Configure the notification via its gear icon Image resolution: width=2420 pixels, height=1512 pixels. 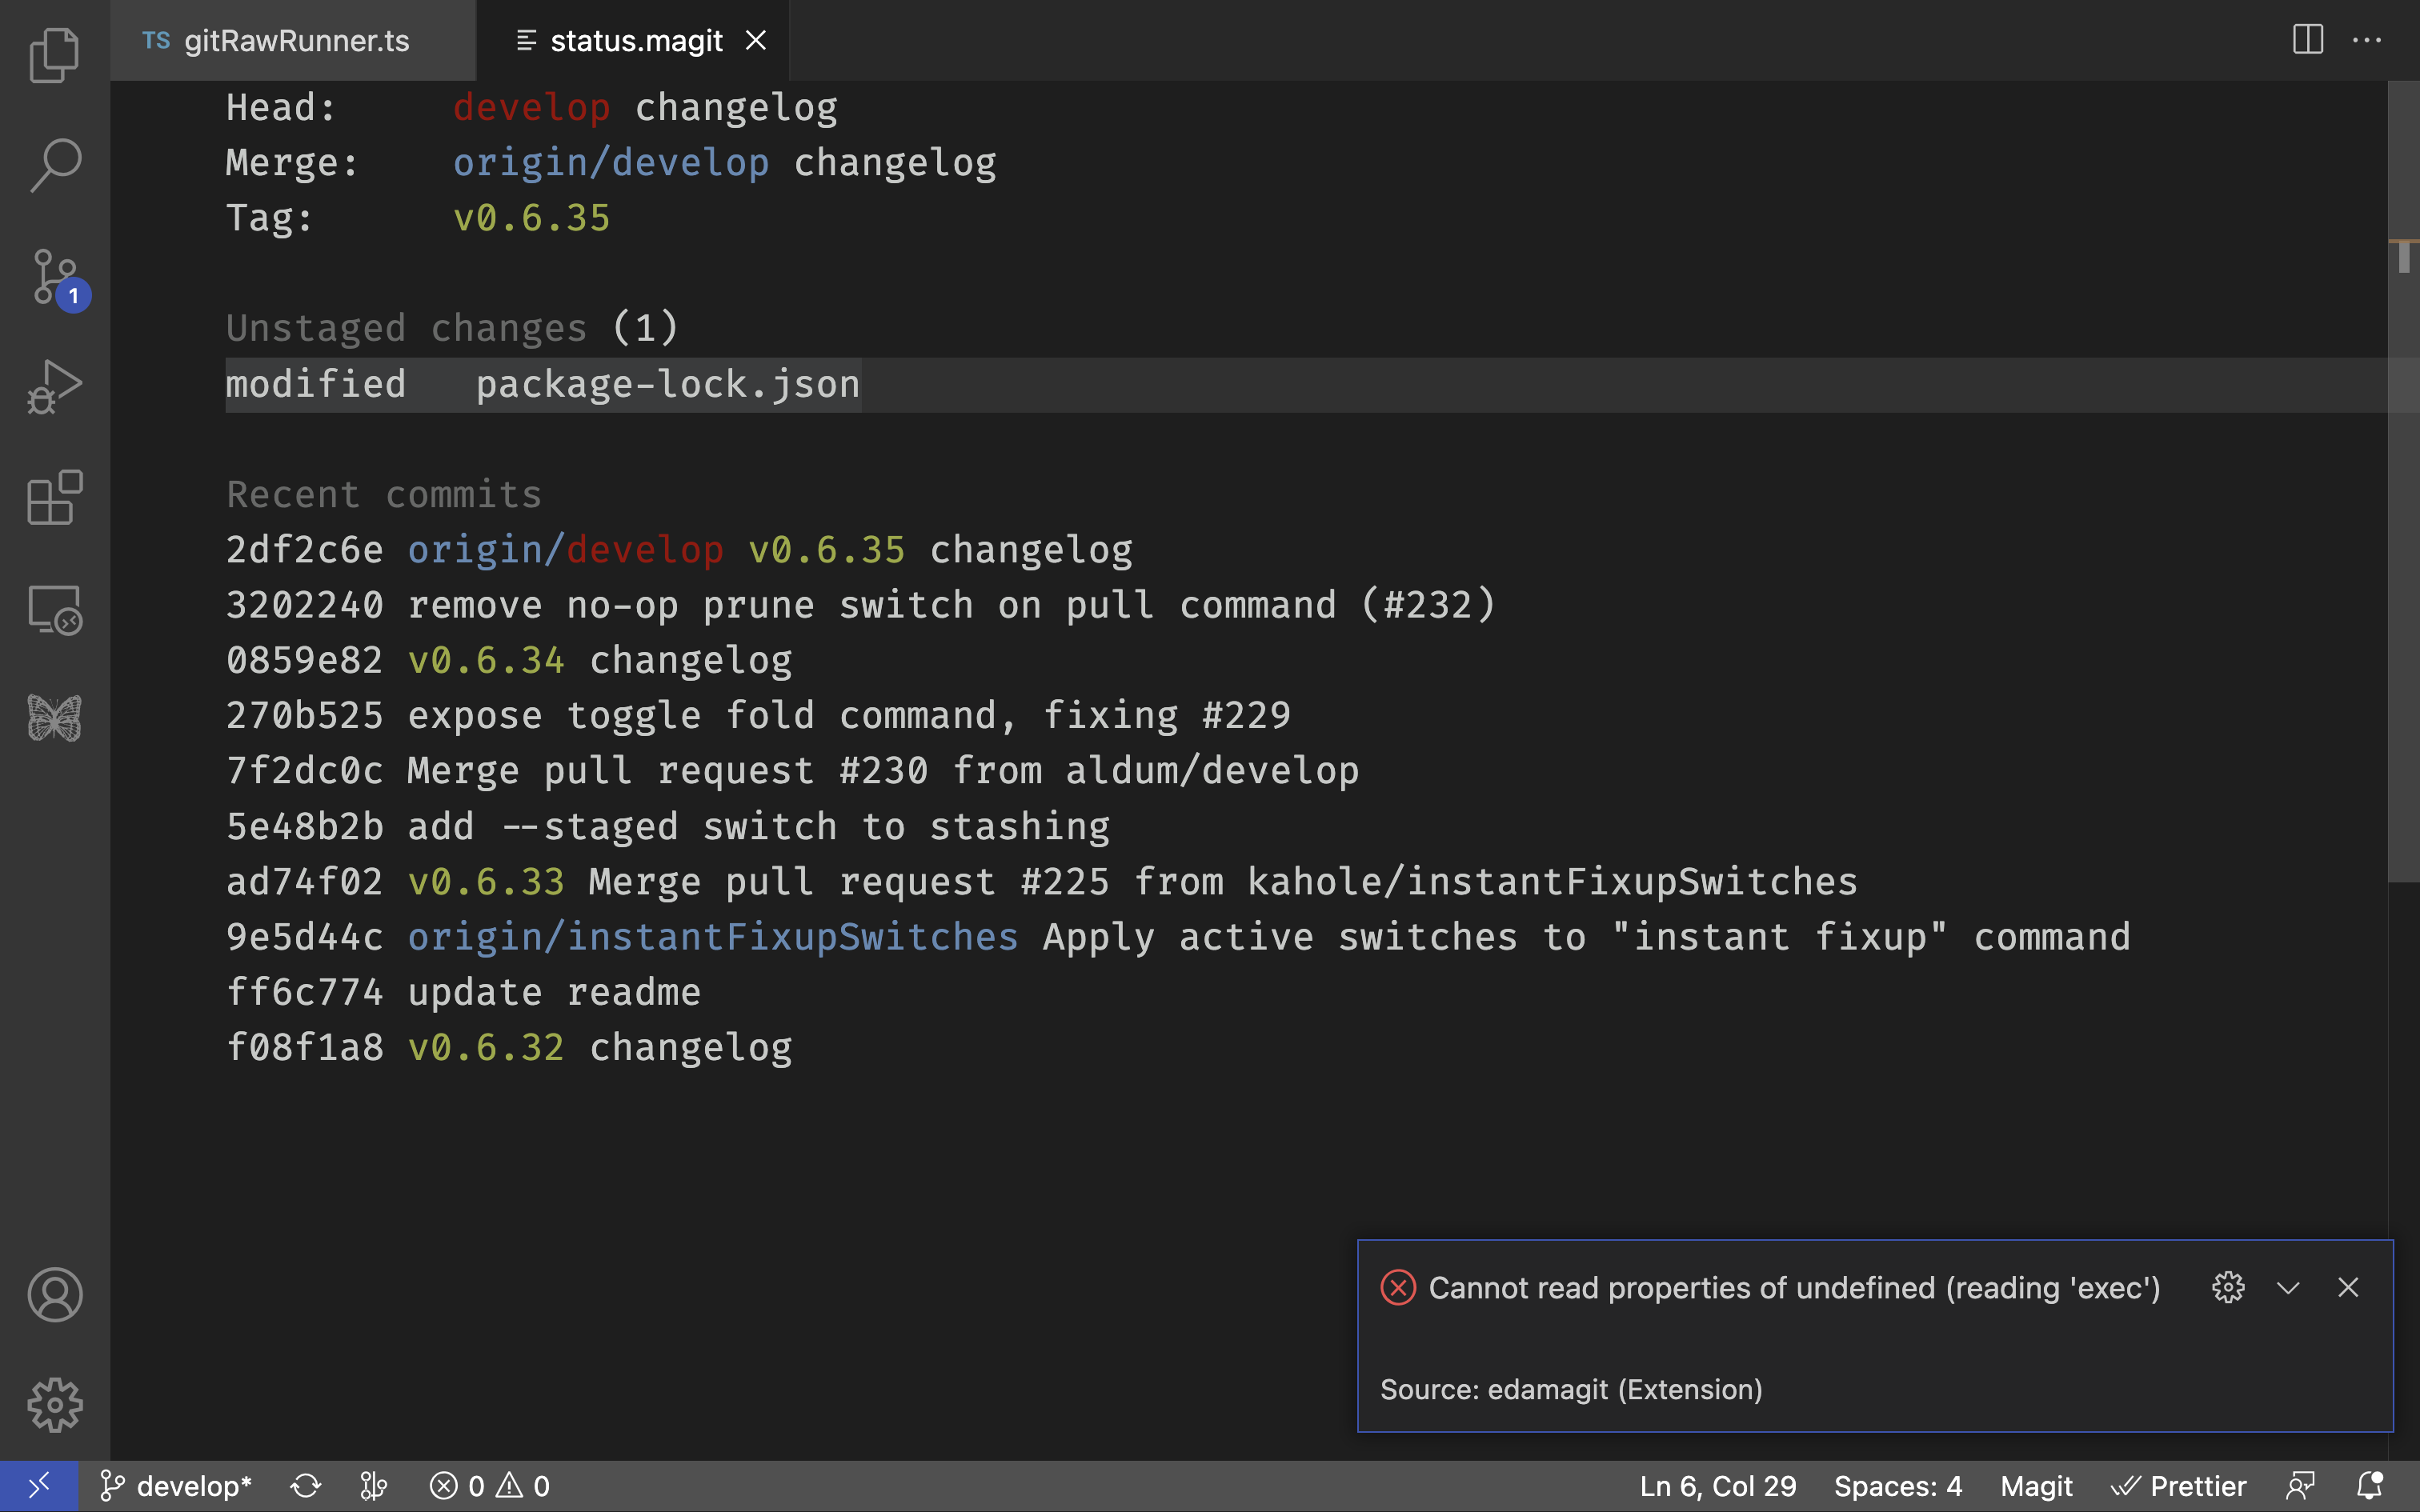point(2229,1287)
